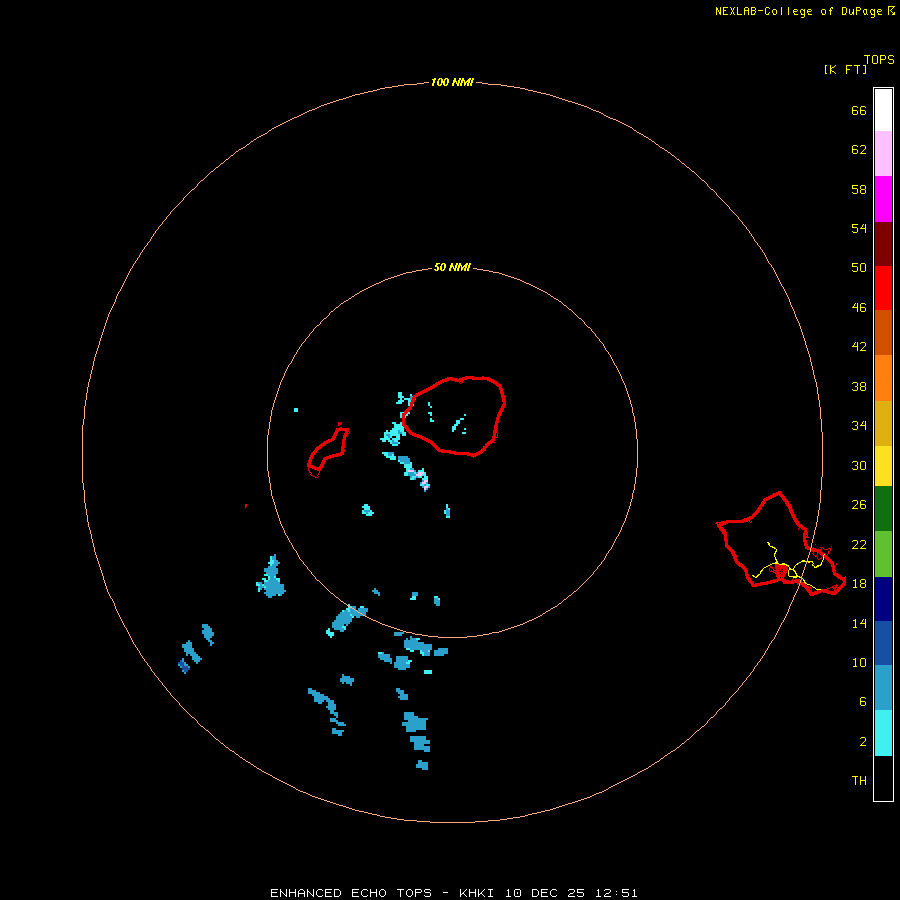
Task: Click the black TH threshold legend box
Action: [883, 778]
